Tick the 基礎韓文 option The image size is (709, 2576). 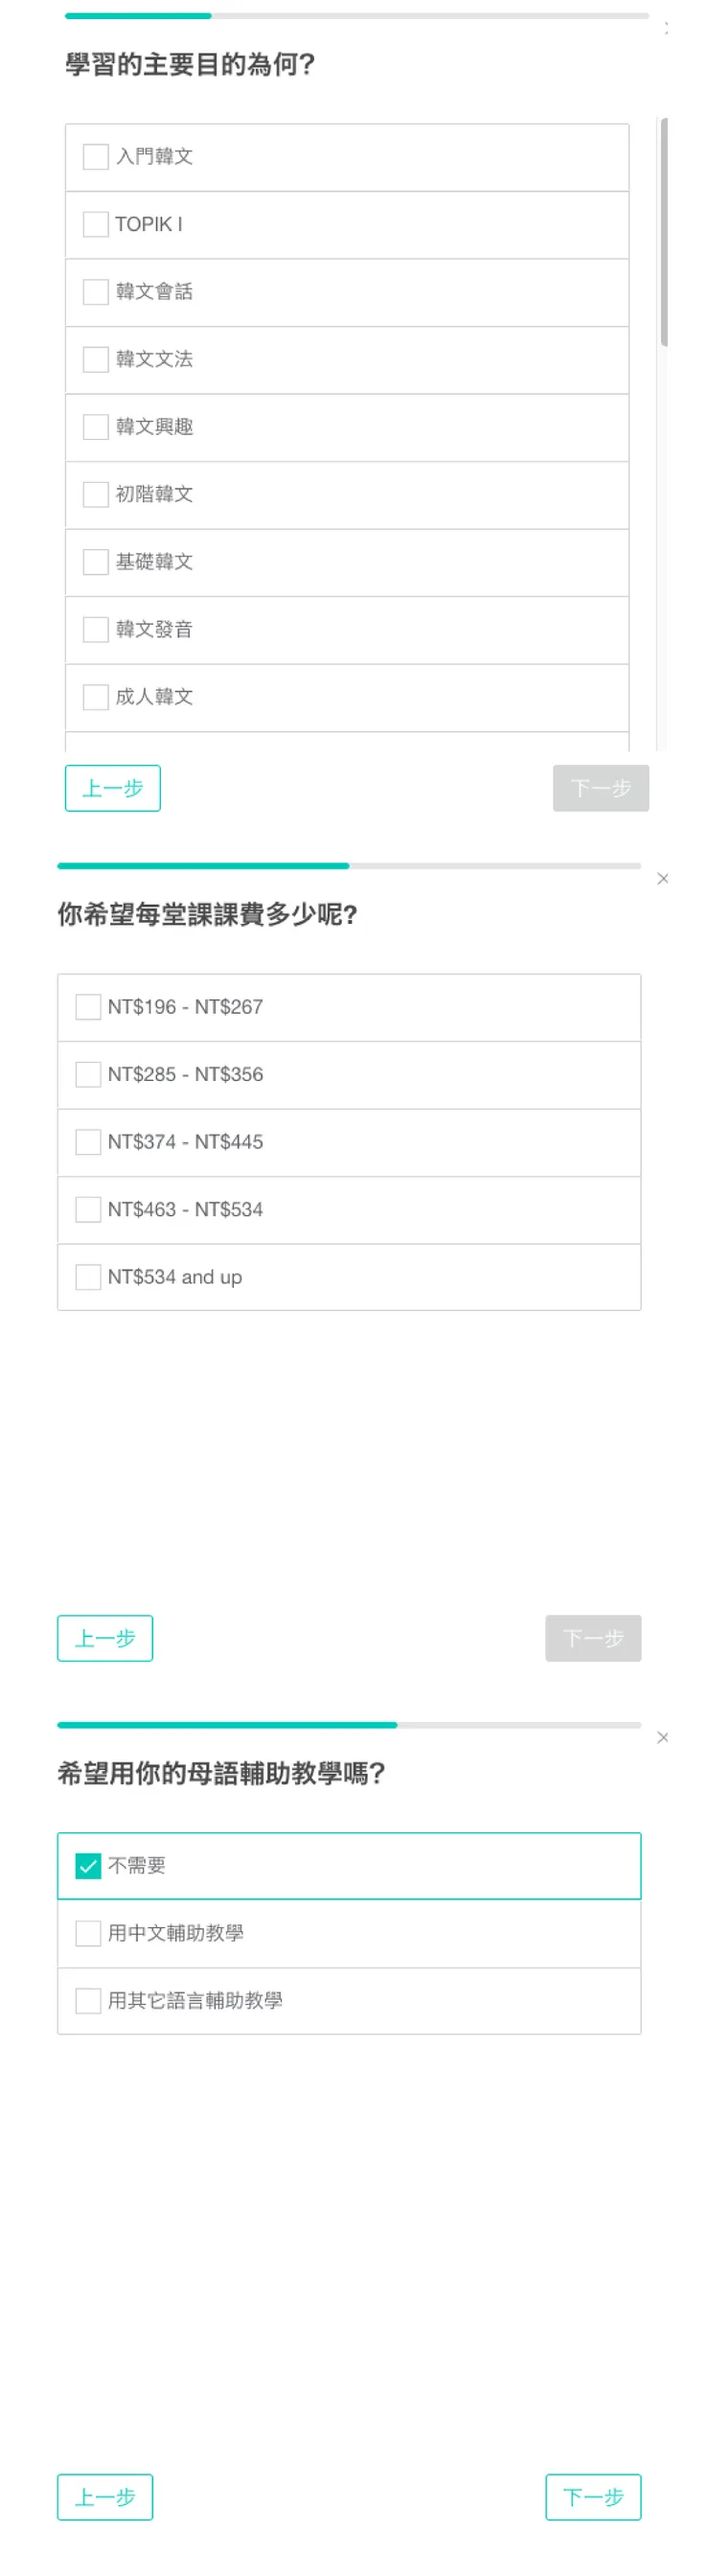click(x=96, y=562)
